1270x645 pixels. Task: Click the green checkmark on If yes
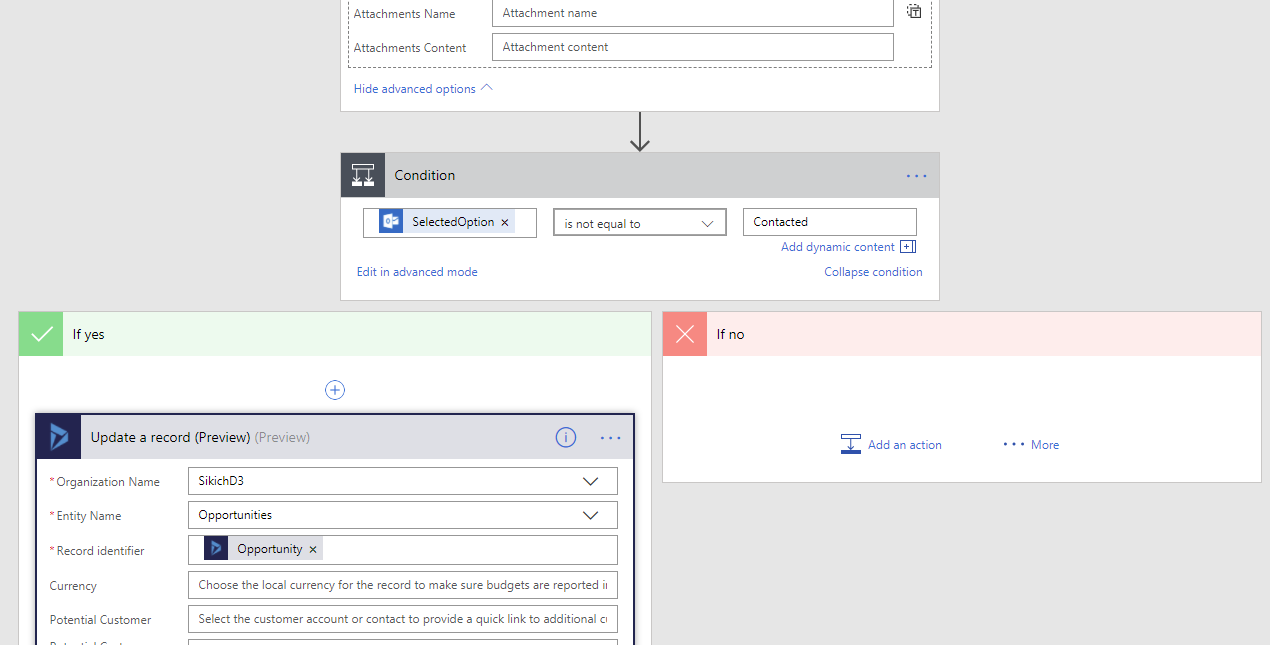[40, 333]
